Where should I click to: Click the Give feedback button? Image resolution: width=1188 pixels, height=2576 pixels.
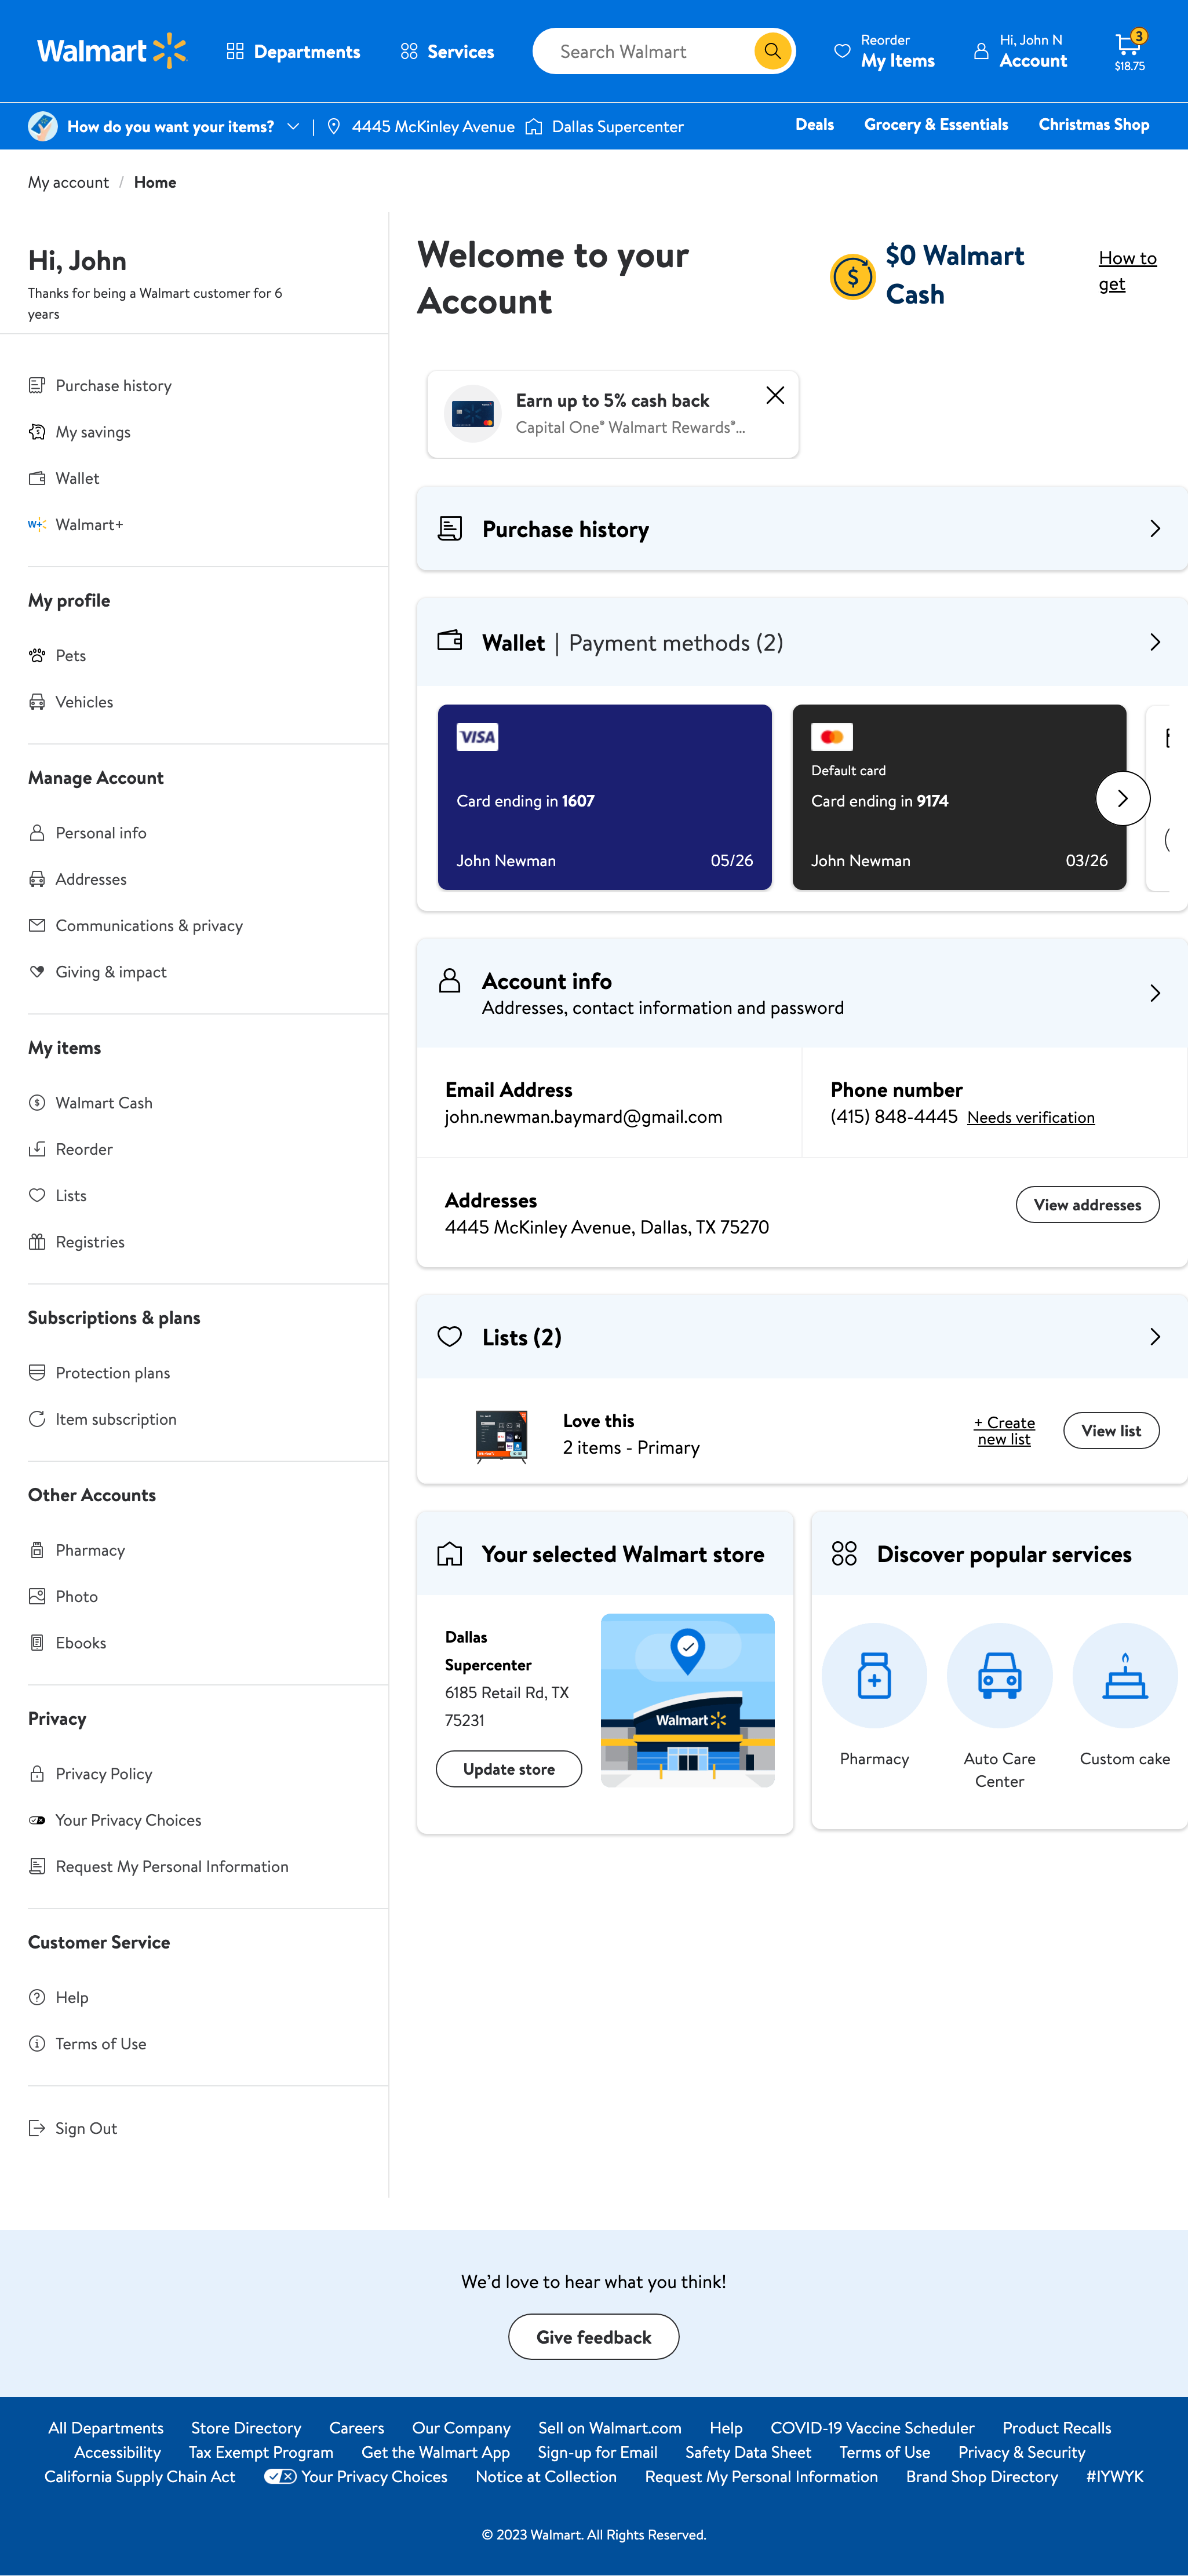pos(593,2337)
